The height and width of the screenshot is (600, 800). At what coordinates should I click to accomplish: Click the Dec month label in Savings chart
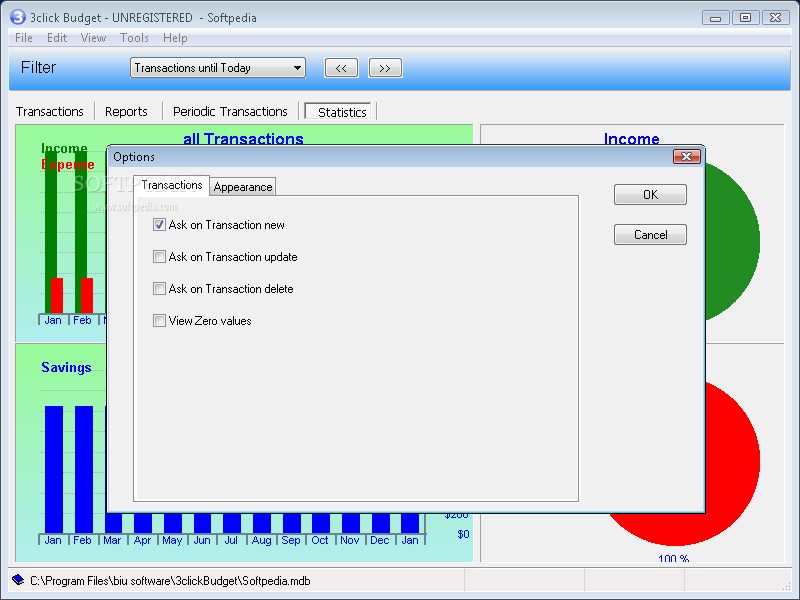point(380,540)
